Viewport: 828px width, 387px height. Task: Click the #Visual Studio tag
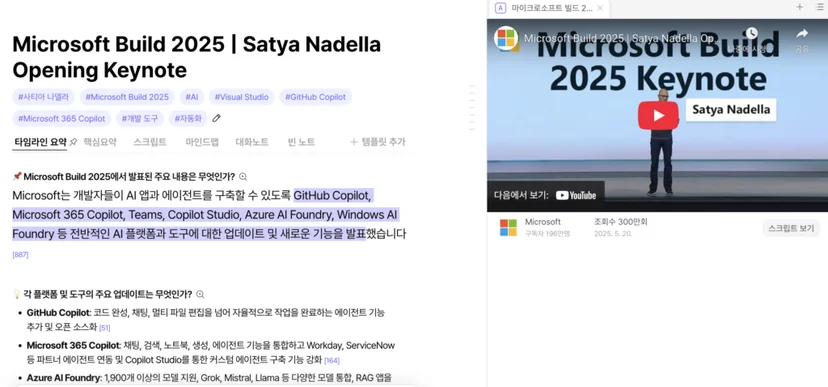coord(241,97)
